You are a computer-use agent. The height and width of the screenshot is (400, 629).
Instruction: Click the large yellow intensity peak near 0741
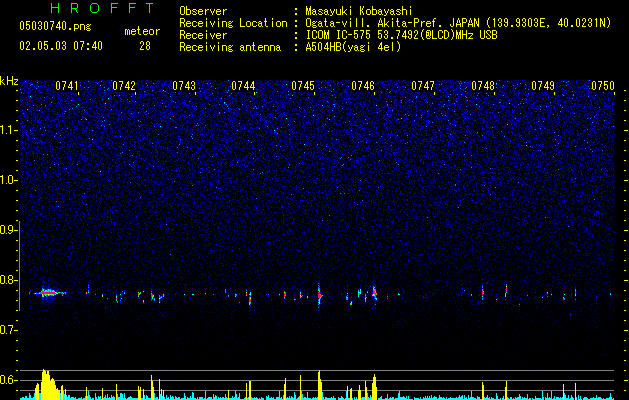(47, 384)
